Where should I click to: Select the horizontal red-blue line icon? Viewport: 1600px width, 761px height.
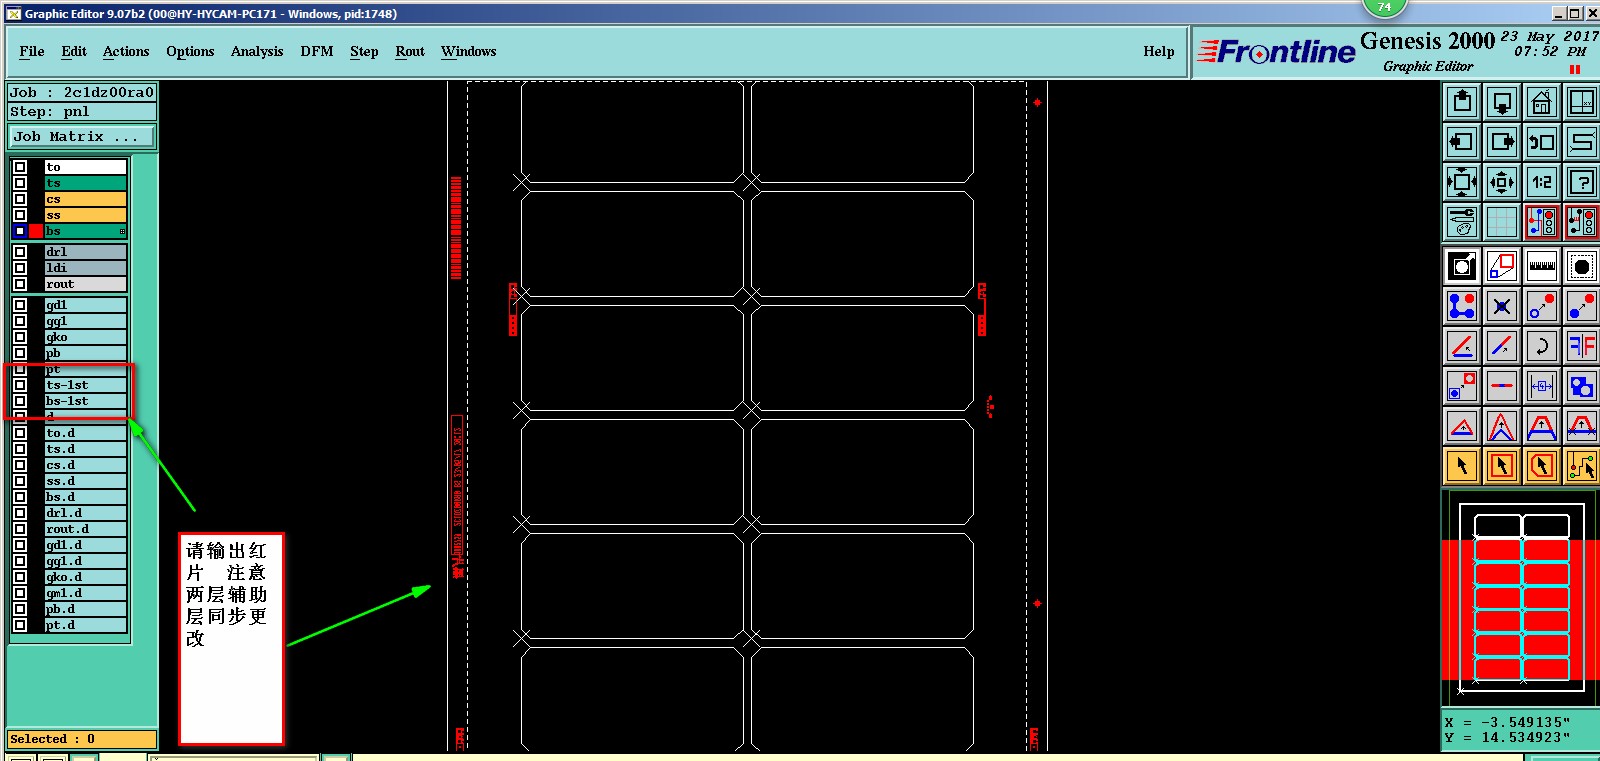coord(1502,386)
